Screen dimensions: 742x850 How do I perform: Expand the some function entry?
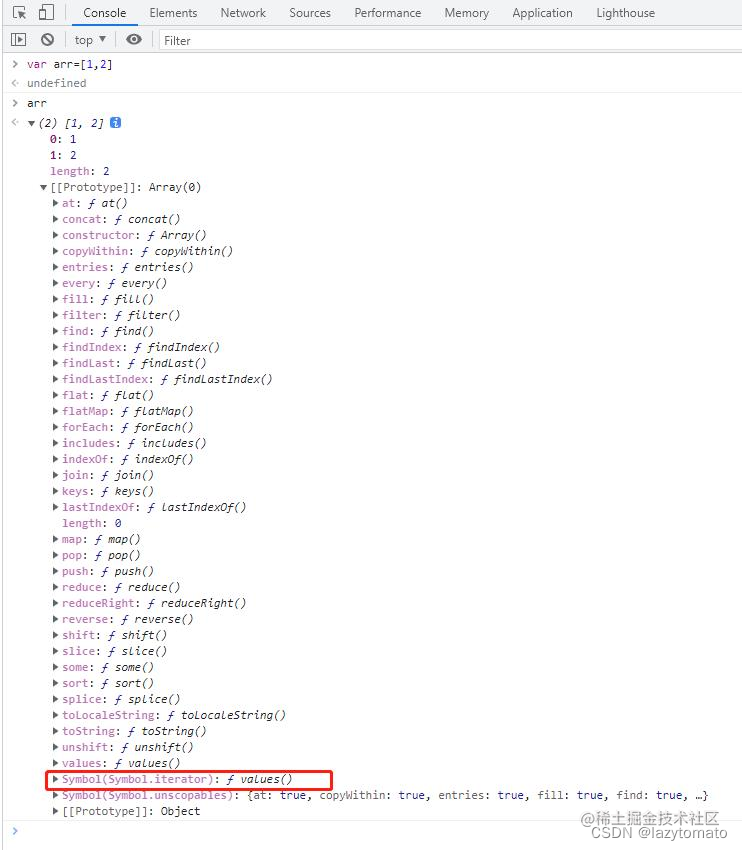point(55,667)
